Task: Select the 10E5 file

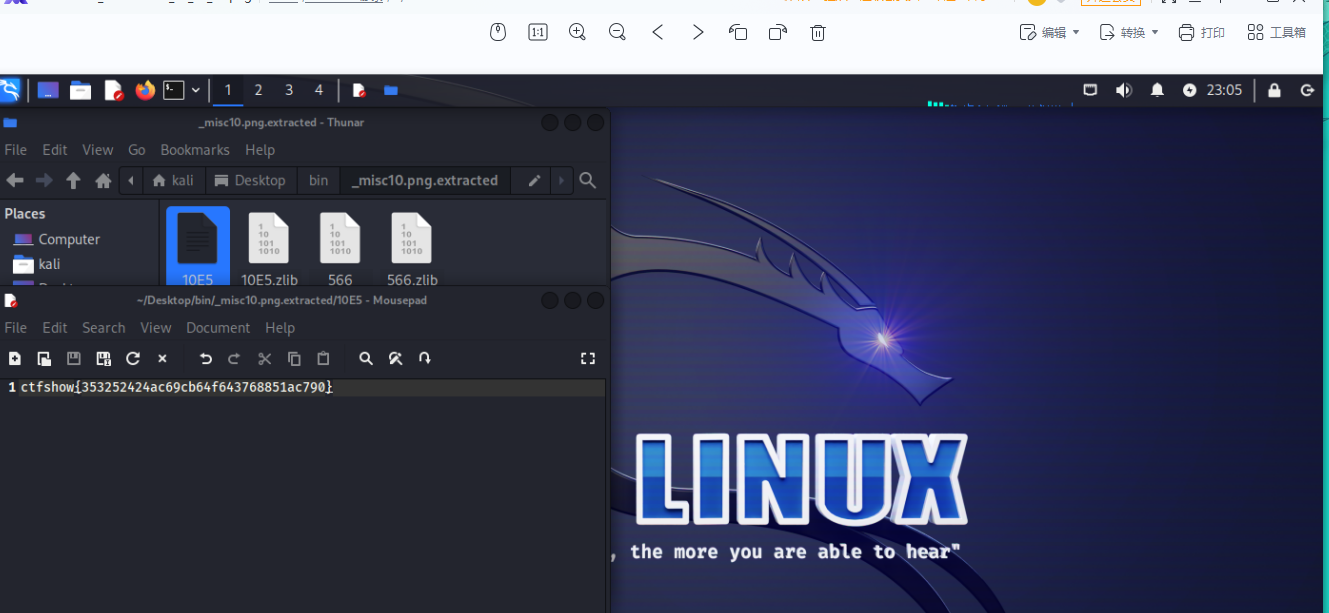Action: [x=198, y=248]
